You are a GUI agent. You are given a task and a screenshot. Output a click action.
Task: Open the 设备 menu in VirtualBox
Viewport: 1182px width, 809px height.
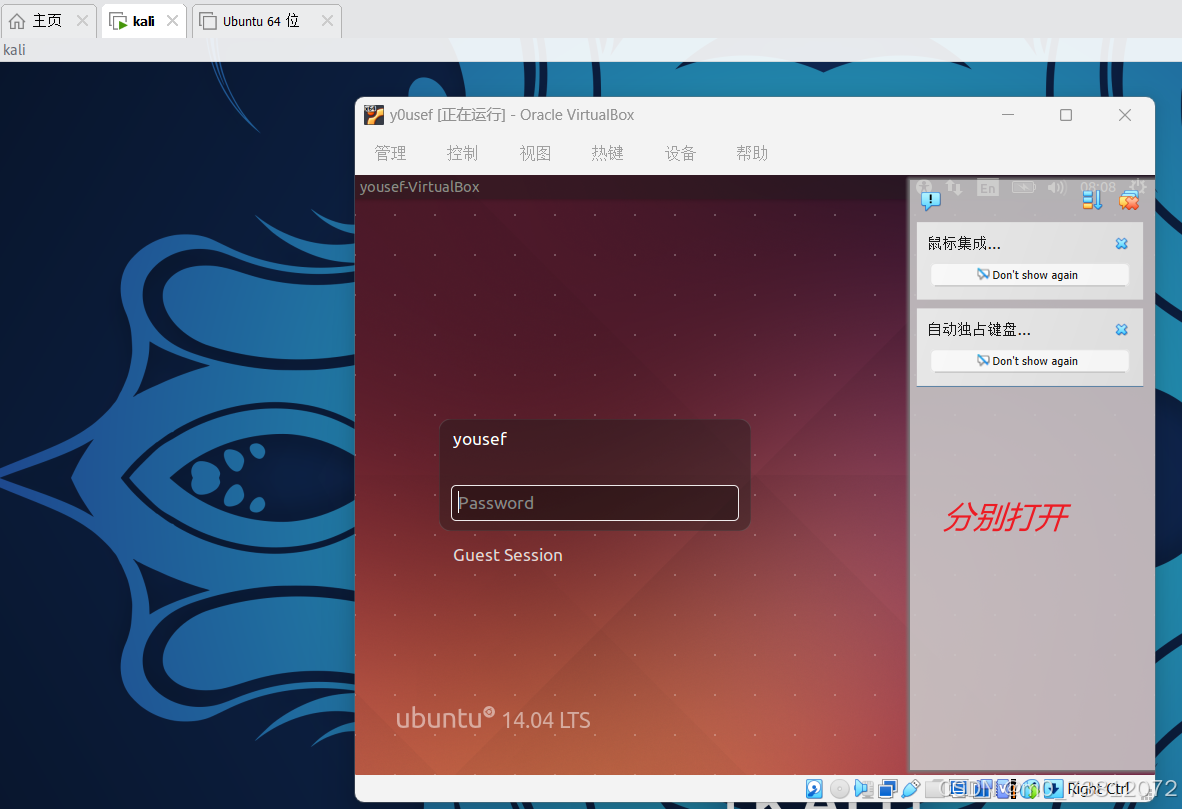[x=680, y=153]
